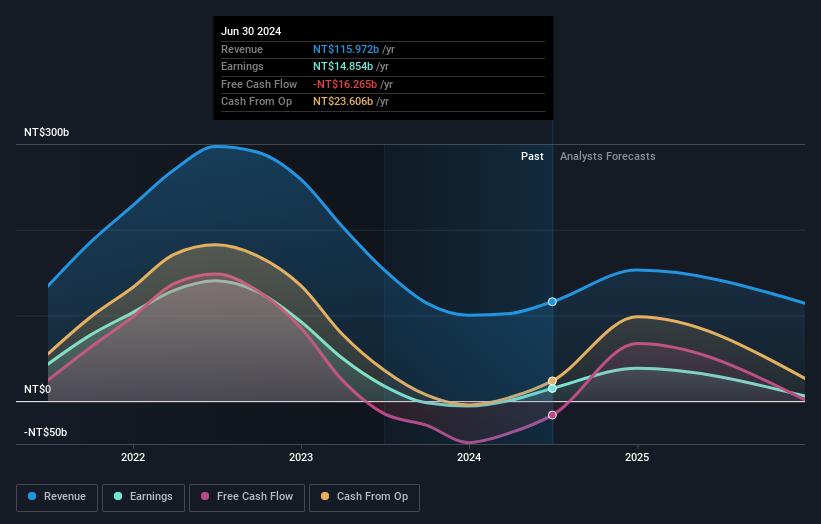Click the Free Cash Flow label in tooltip

[259, 84]
